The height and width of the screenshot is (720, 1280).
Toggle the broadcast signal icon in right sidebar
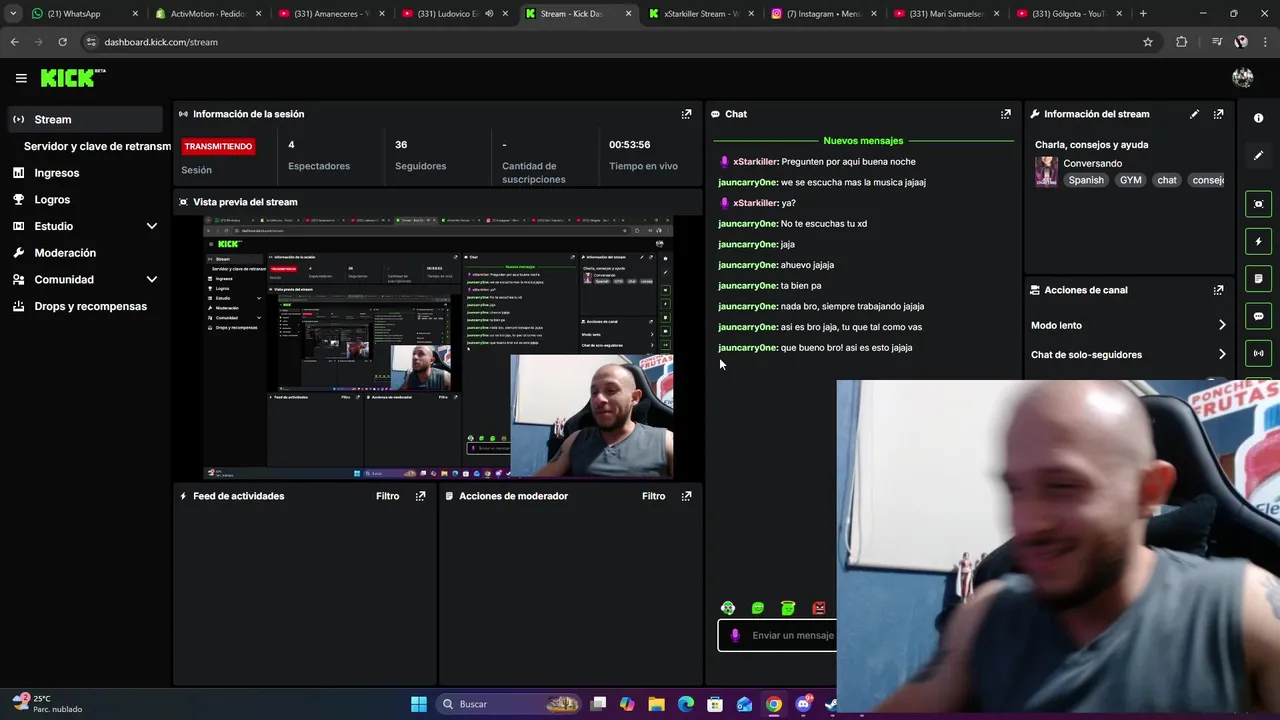pos(1258,353)
